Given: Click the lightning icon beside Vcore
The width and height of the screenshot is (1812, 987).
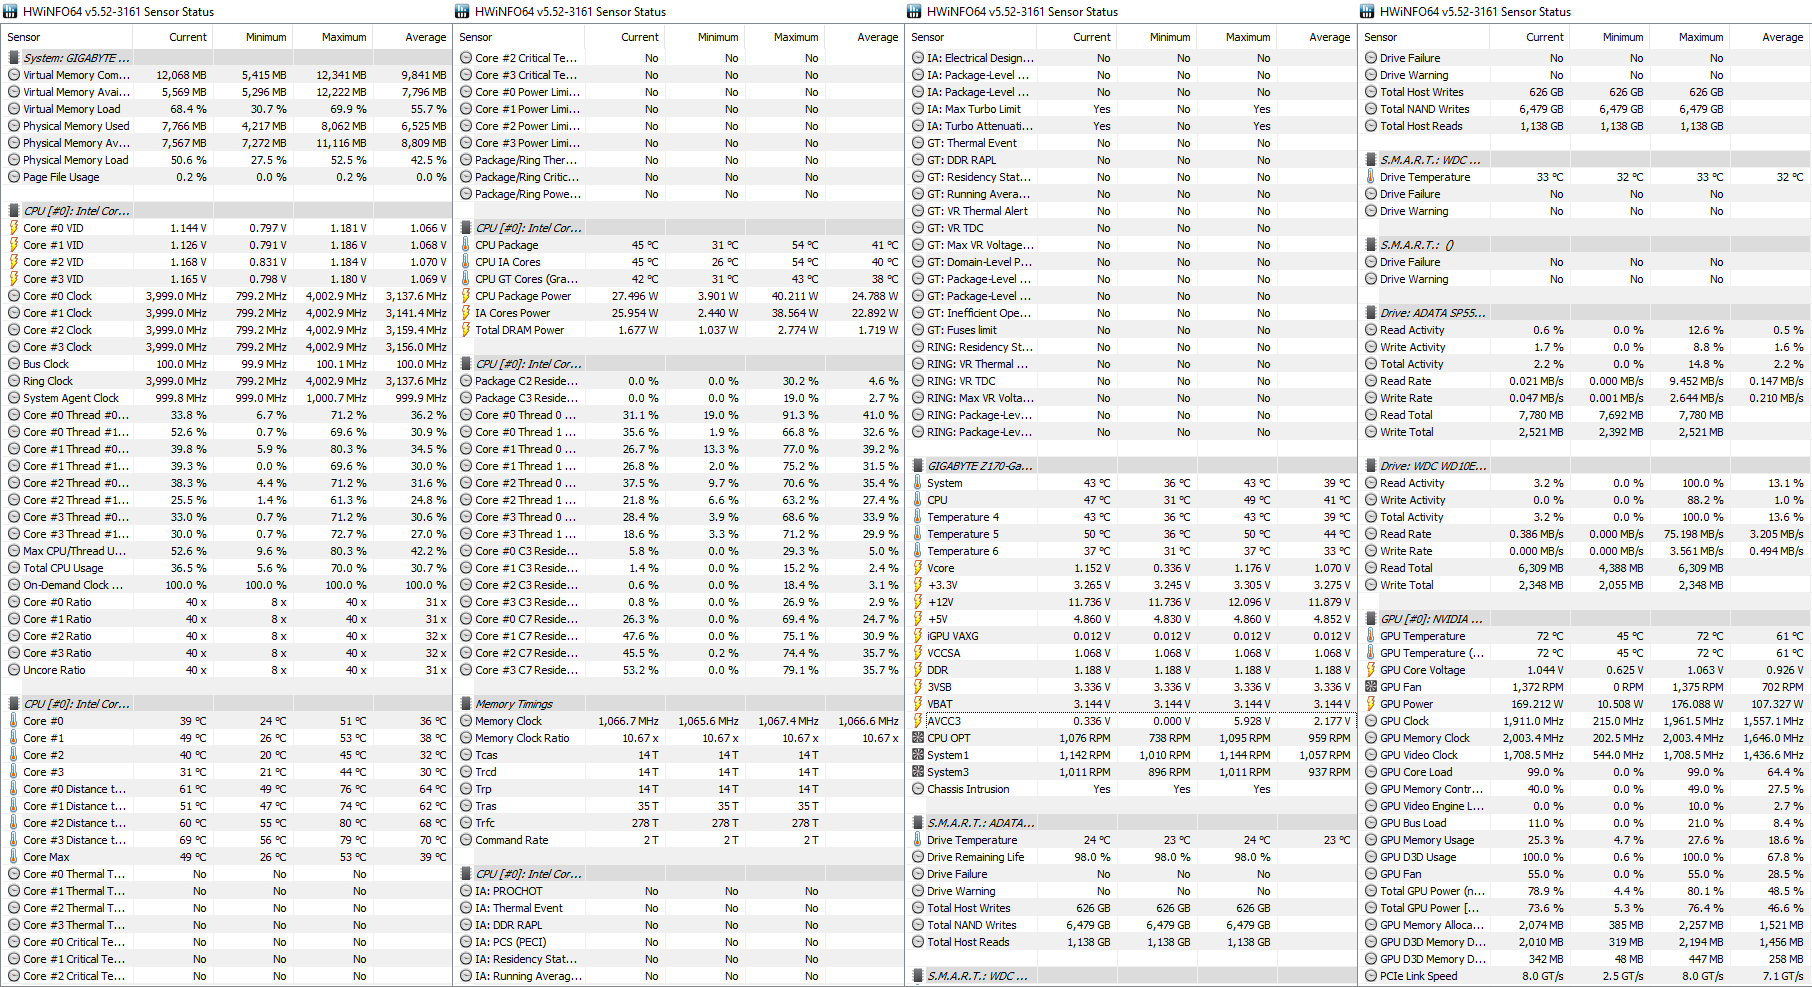Looking at the screenshot, I should click(918, 568).
